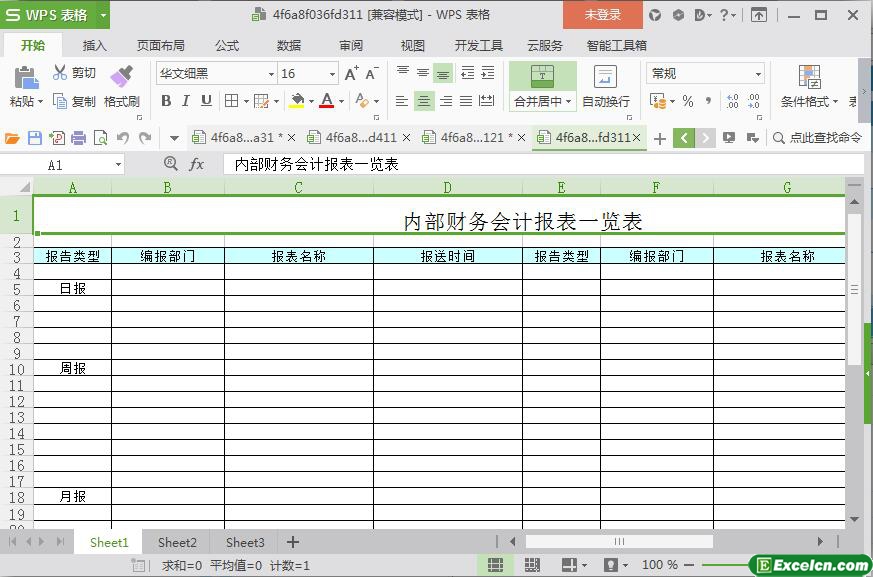Toggle Bold formatting
This screenshot has width=873, height=577.
(166, 101)
